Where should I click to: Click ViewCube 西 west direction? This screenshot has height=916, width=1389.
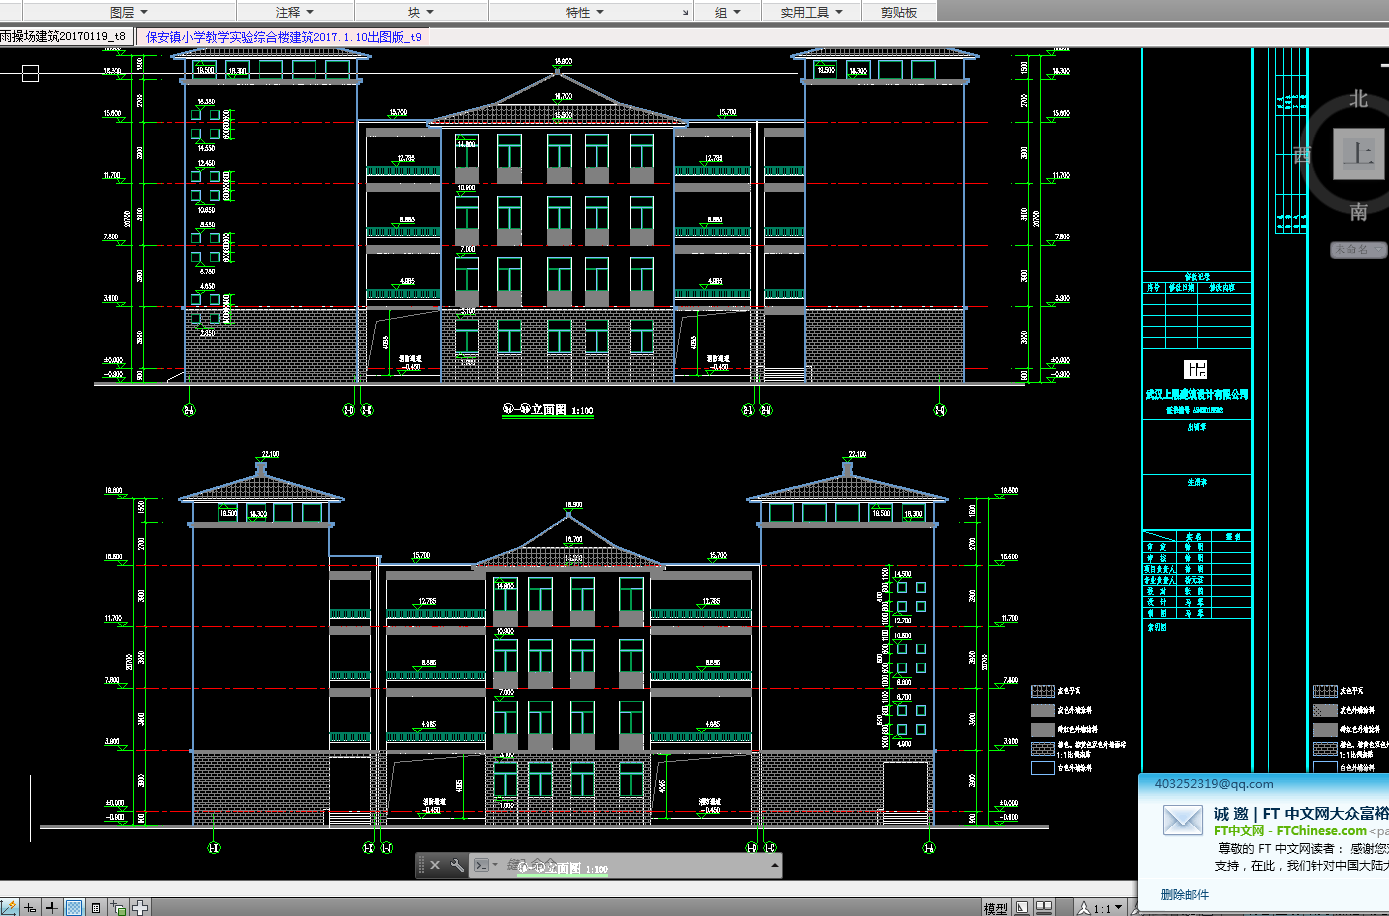[x=1301, y=155]
